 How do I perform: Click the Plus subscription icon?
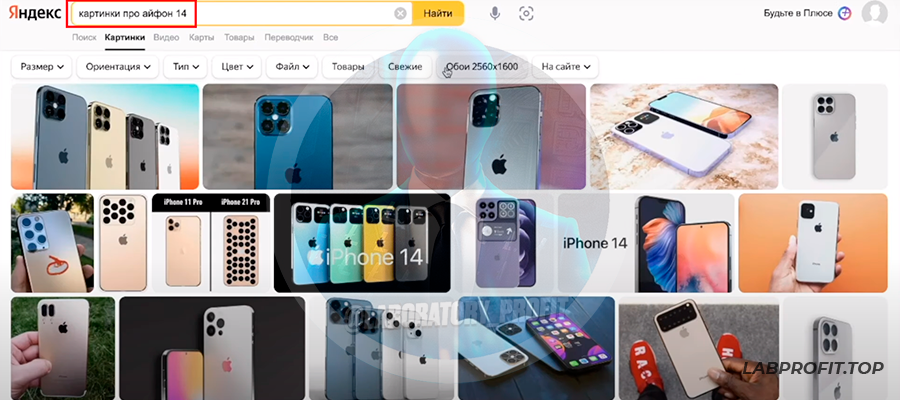pyautogui.click(x=844, y=13)
